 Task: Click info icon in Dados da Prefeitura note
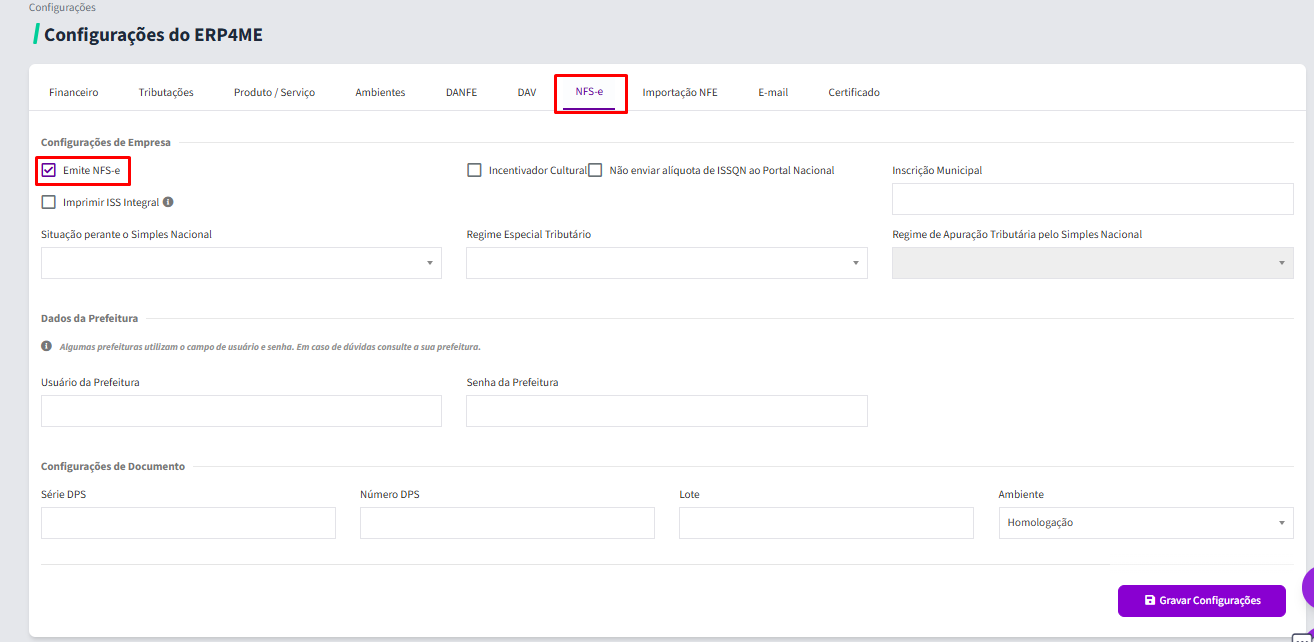46,346
